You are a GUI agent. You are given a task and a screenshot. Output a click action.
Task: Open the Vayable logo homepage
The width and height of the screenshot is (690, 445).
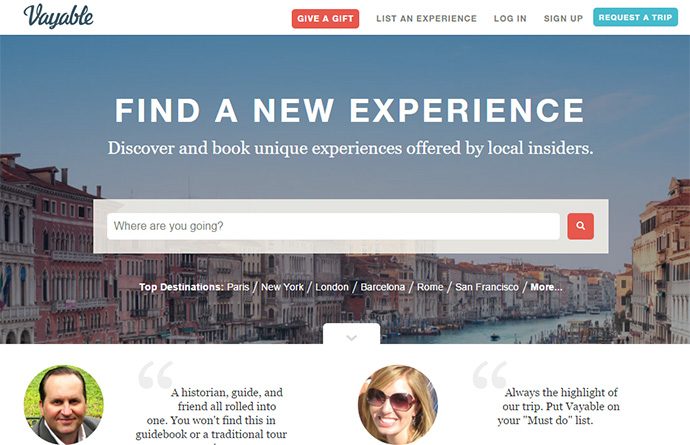click(x=59, y=16)
